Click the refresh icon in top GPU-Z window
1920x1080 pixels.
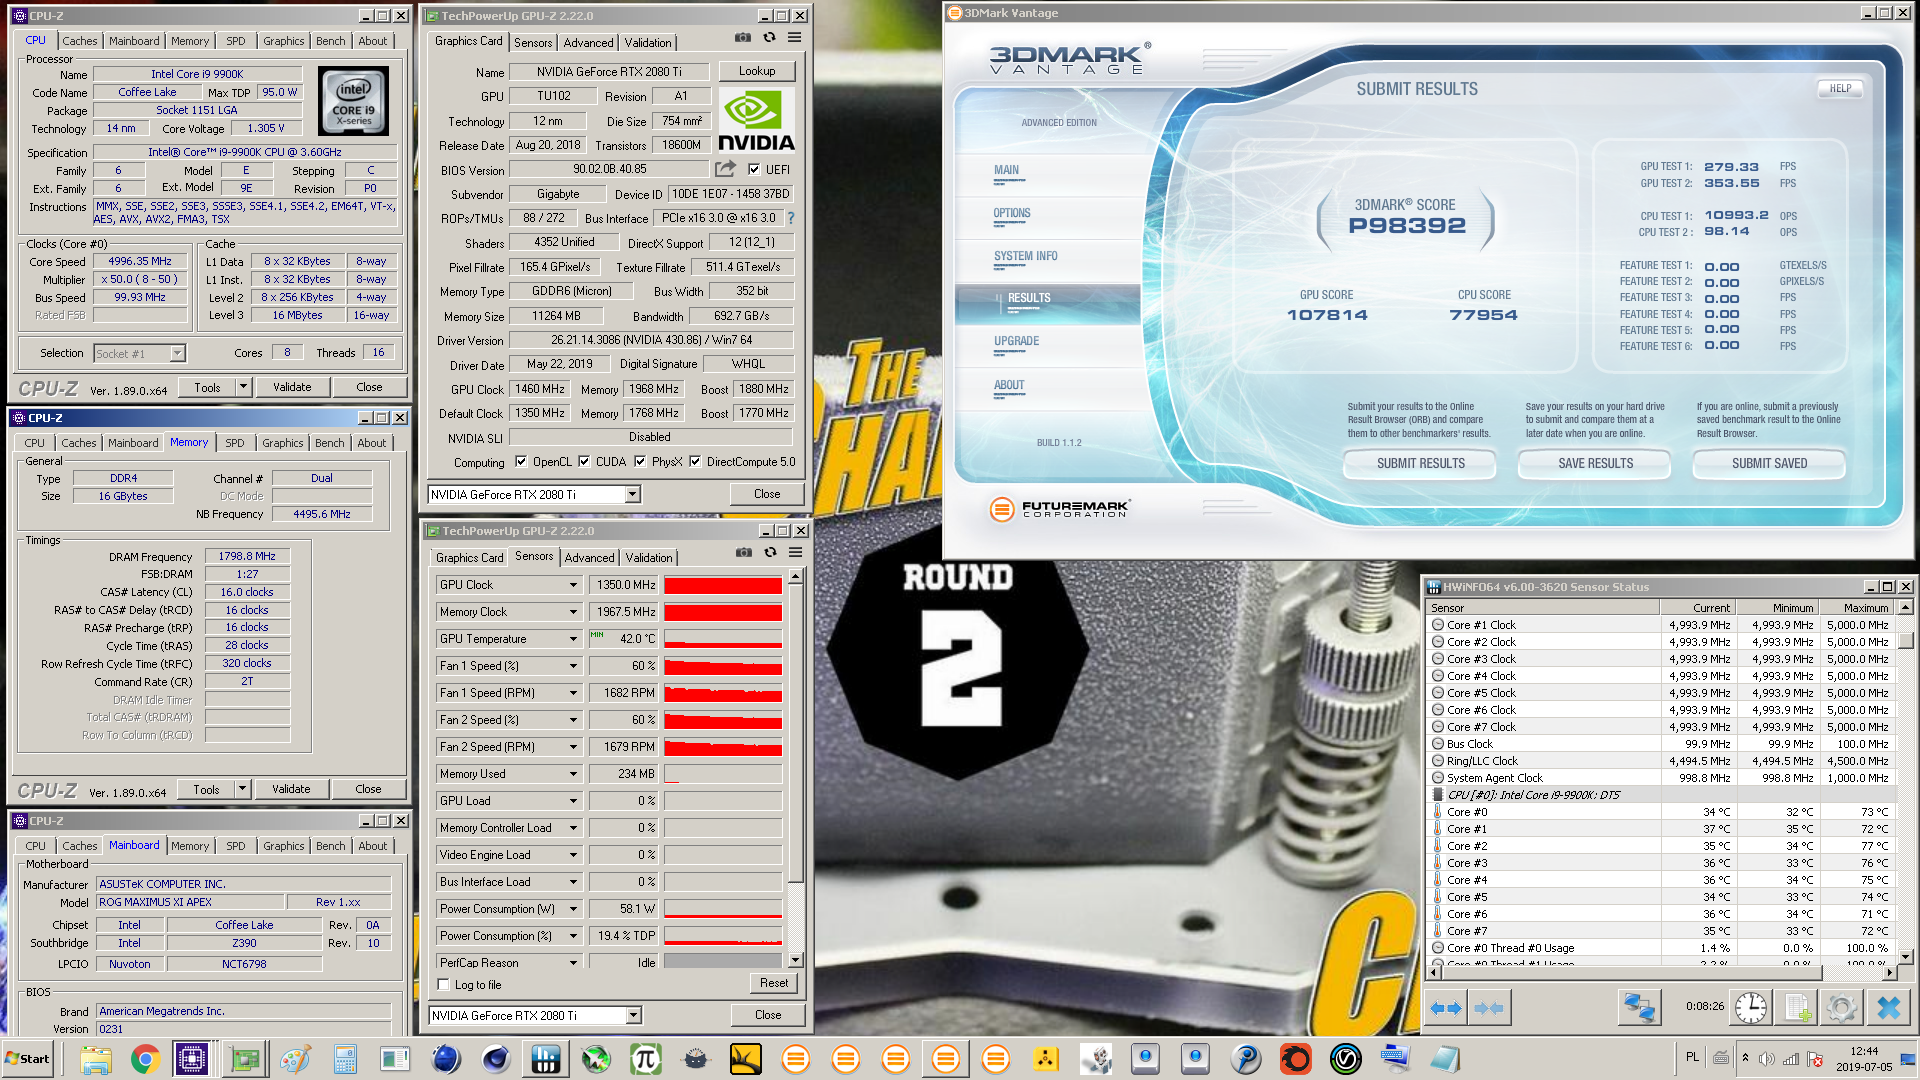click(769, 37)
